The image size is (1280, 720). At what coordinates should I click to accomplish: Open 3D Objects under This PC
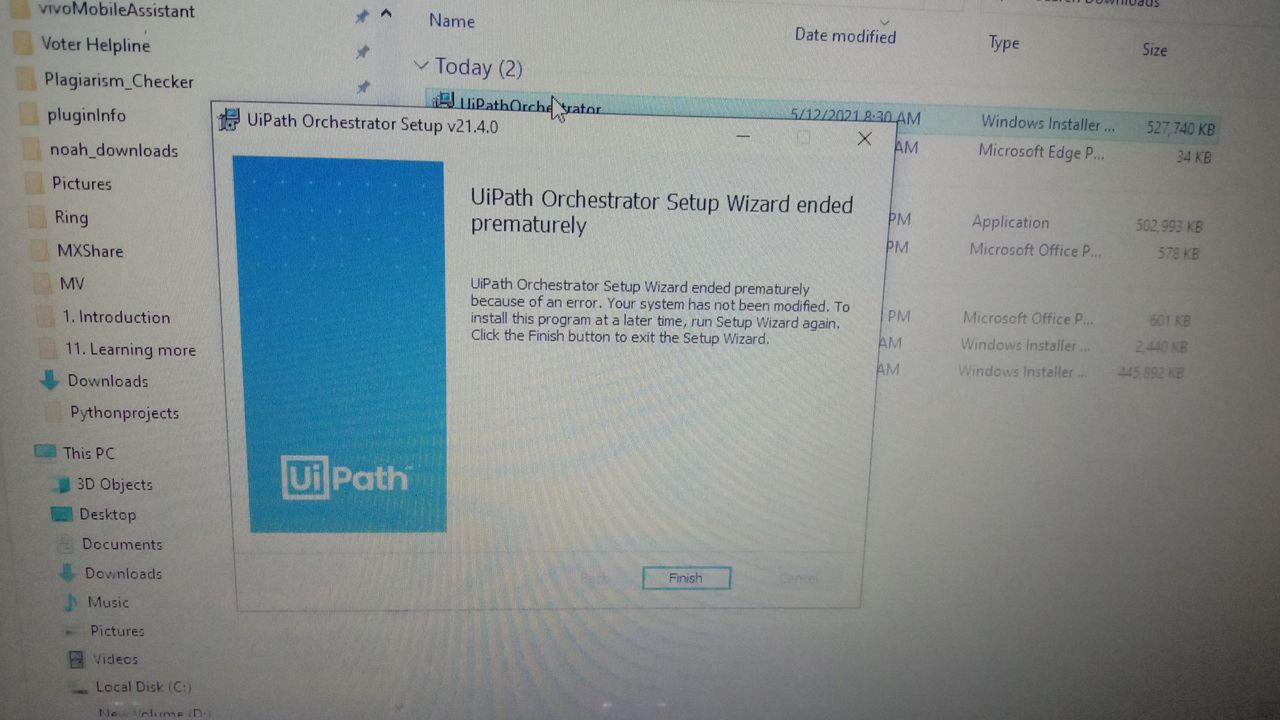115,484
